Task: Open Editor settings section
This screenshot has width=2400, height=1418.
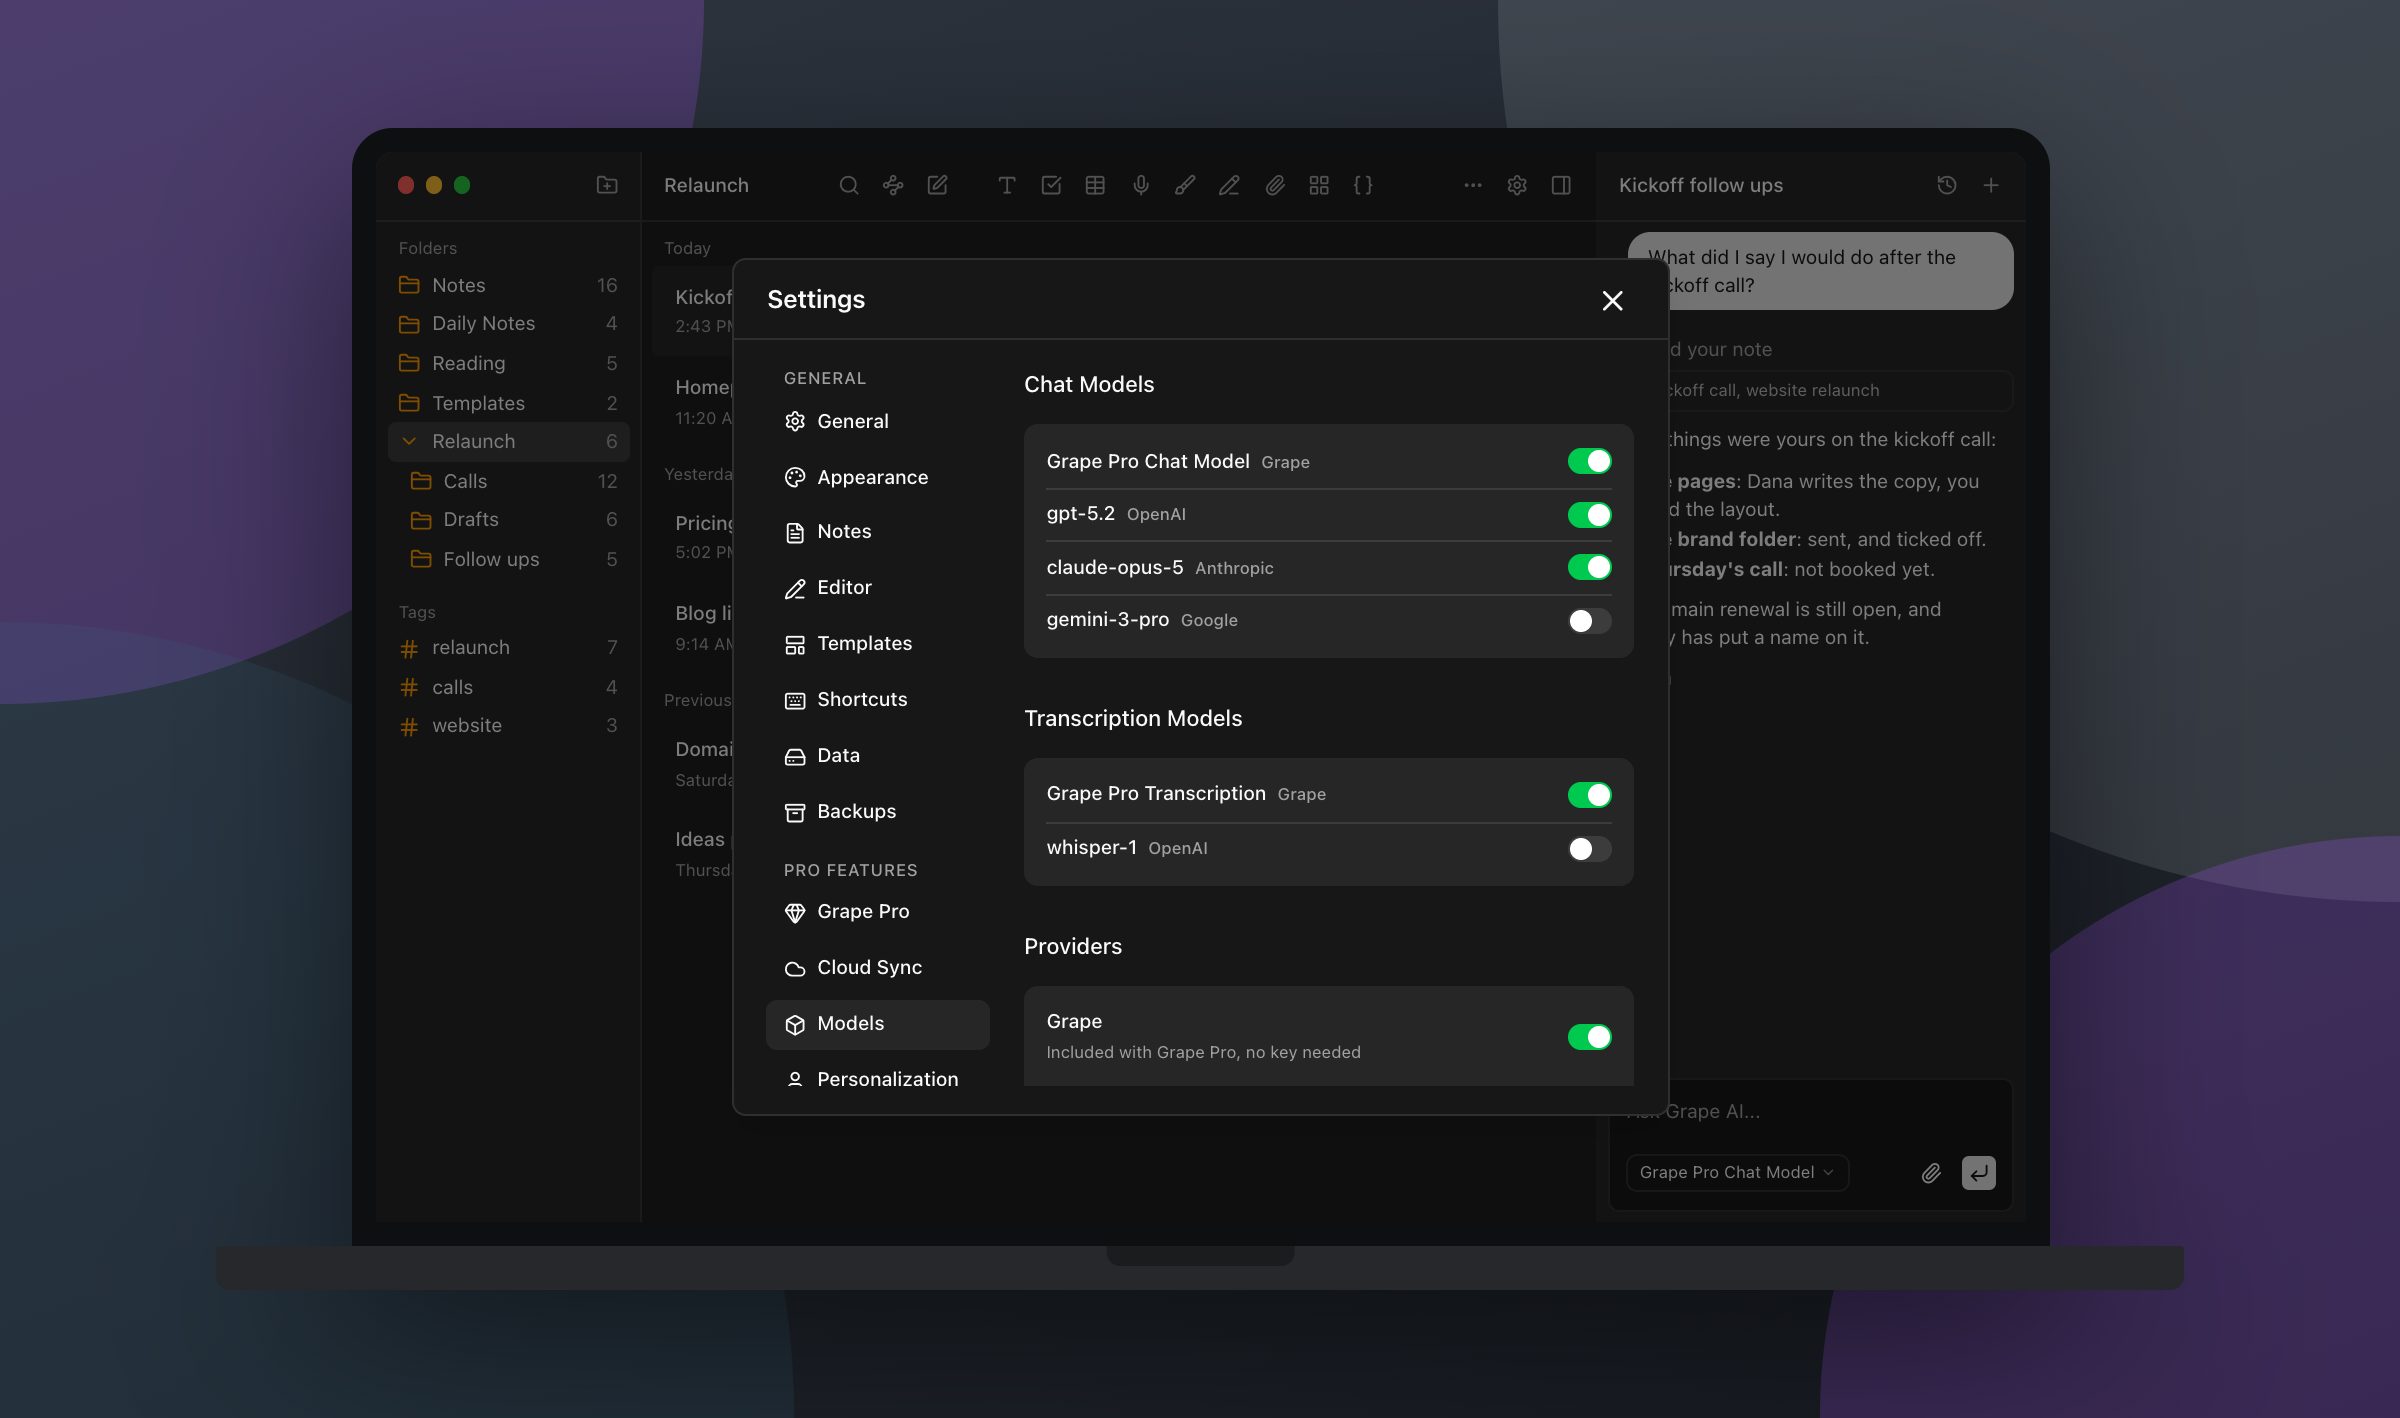Action: (x=877, y=587)
